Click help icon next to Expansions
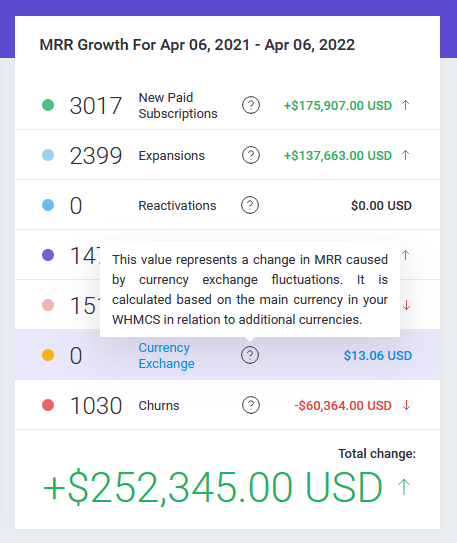 click(251, 155)
